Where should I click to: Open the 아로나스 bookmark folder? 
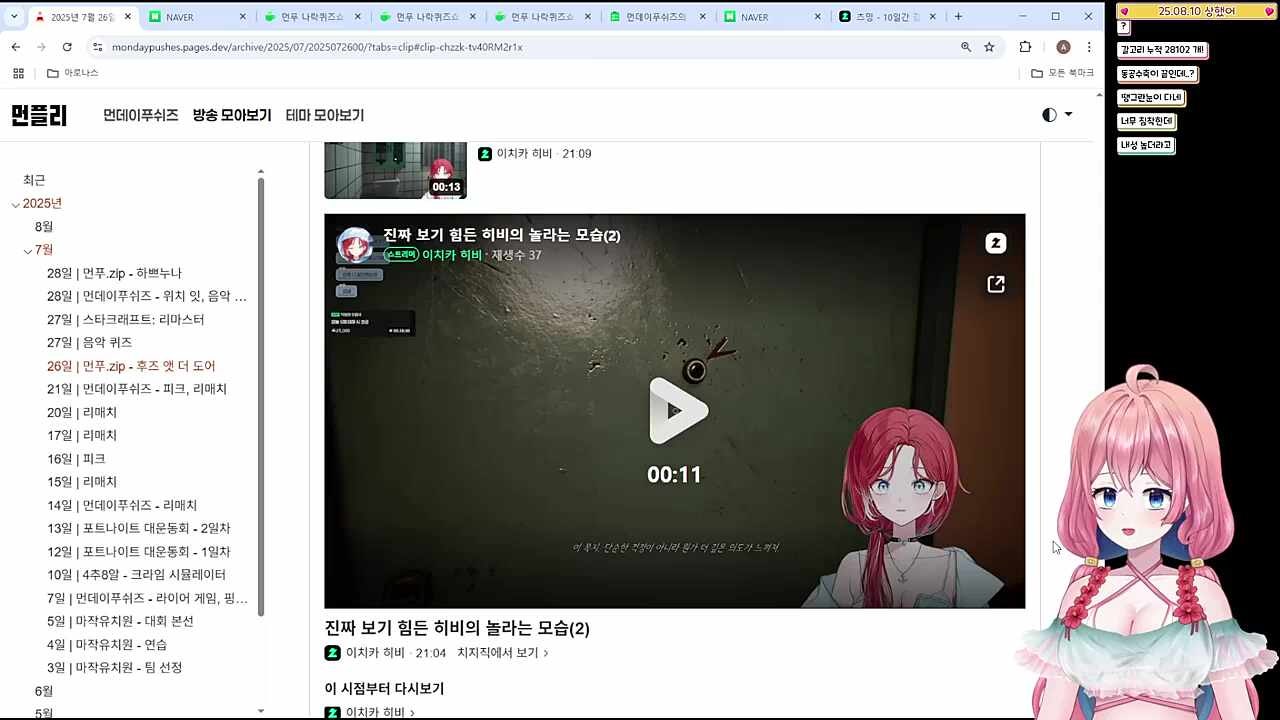pos(73,73)
